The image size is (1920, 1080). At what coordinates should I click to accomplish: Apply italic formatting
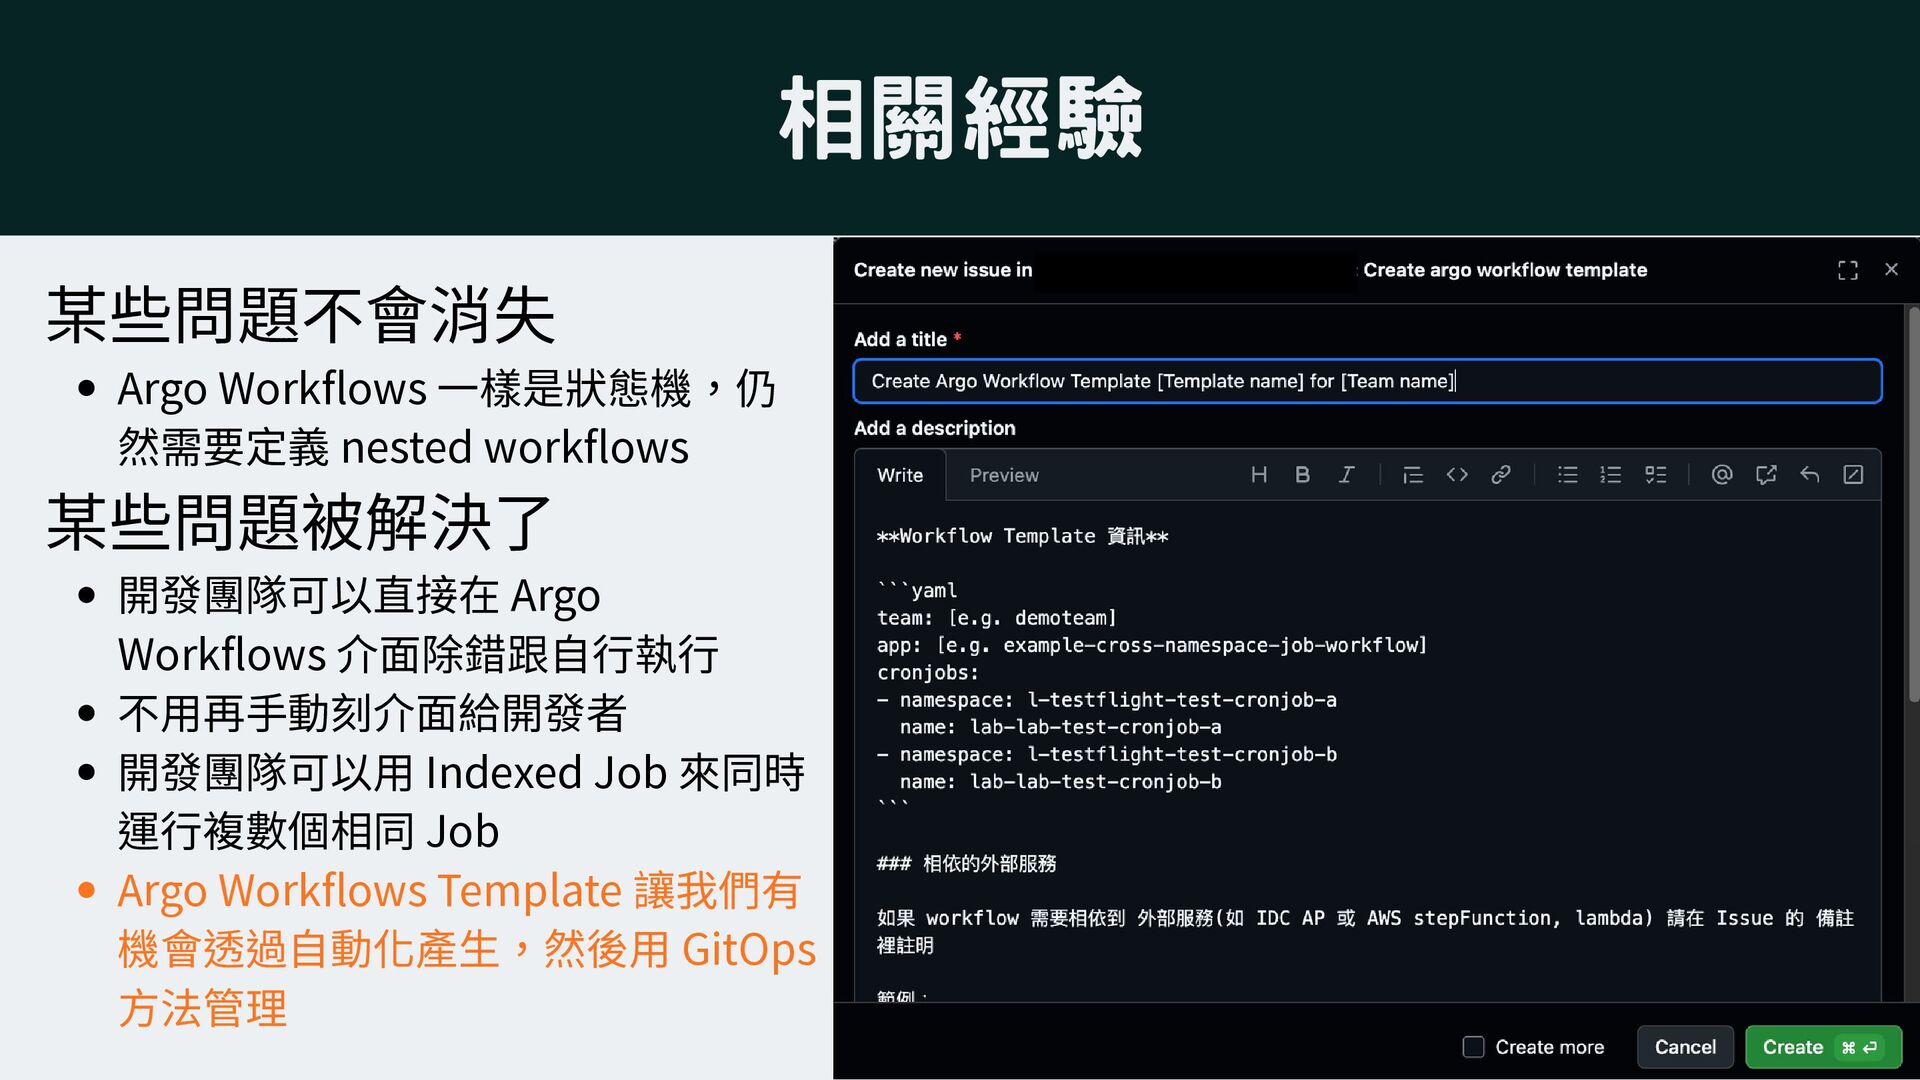point(1346,475)
